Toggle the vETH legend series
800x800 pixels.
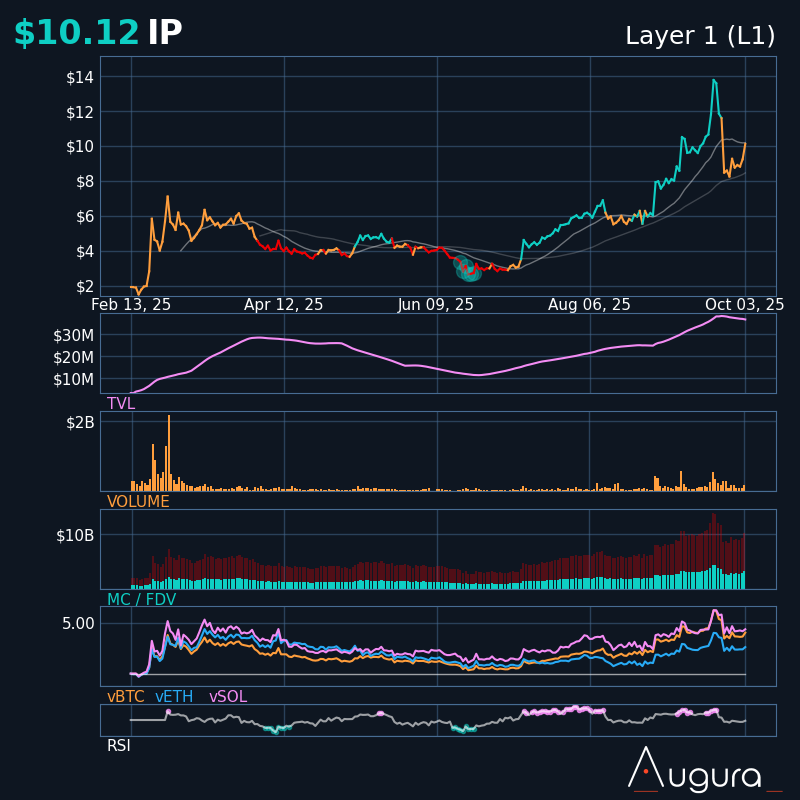[174, 697]
